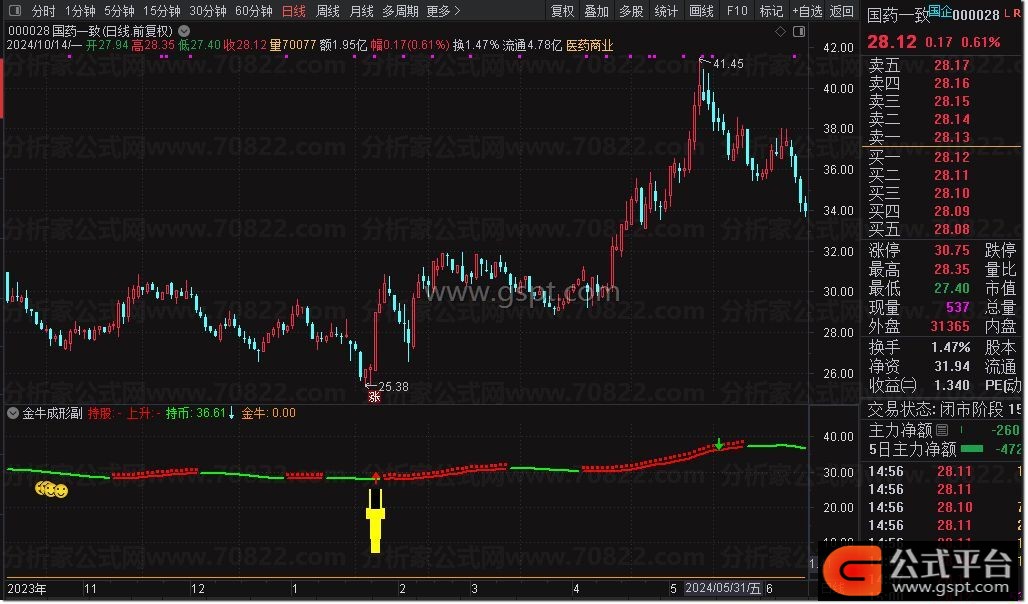Click the 2024/05/31 date marker on timeline
Screen dimensions: 1028x604
[722, 588]
